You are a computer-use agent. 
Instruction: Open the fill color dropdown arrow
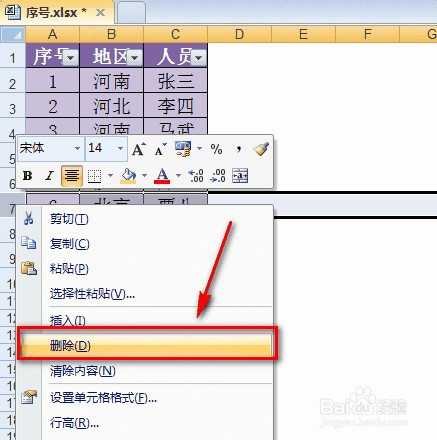click(x=144, y=175)
